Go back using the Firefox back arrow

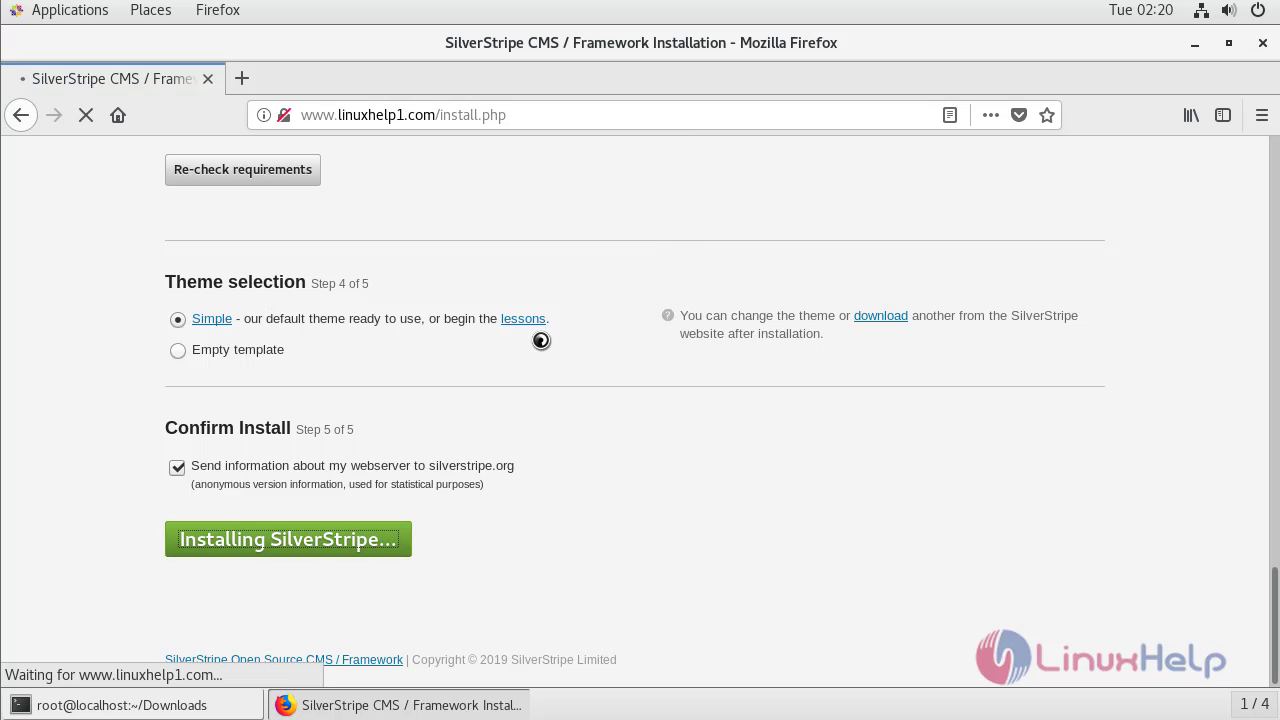[x=21, y=115]
